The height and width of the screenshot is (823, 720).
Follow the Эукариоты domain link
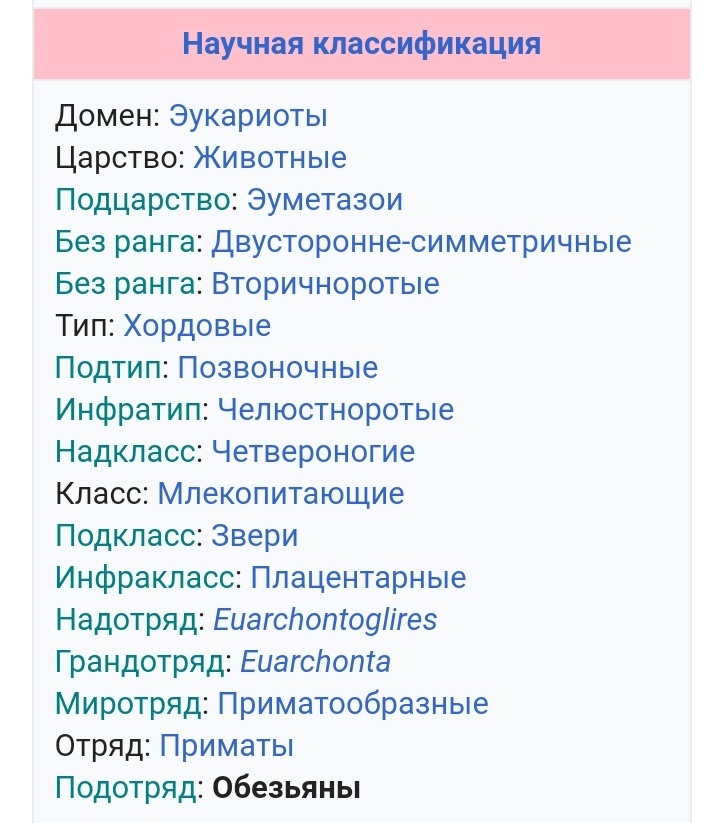(248, 116)
